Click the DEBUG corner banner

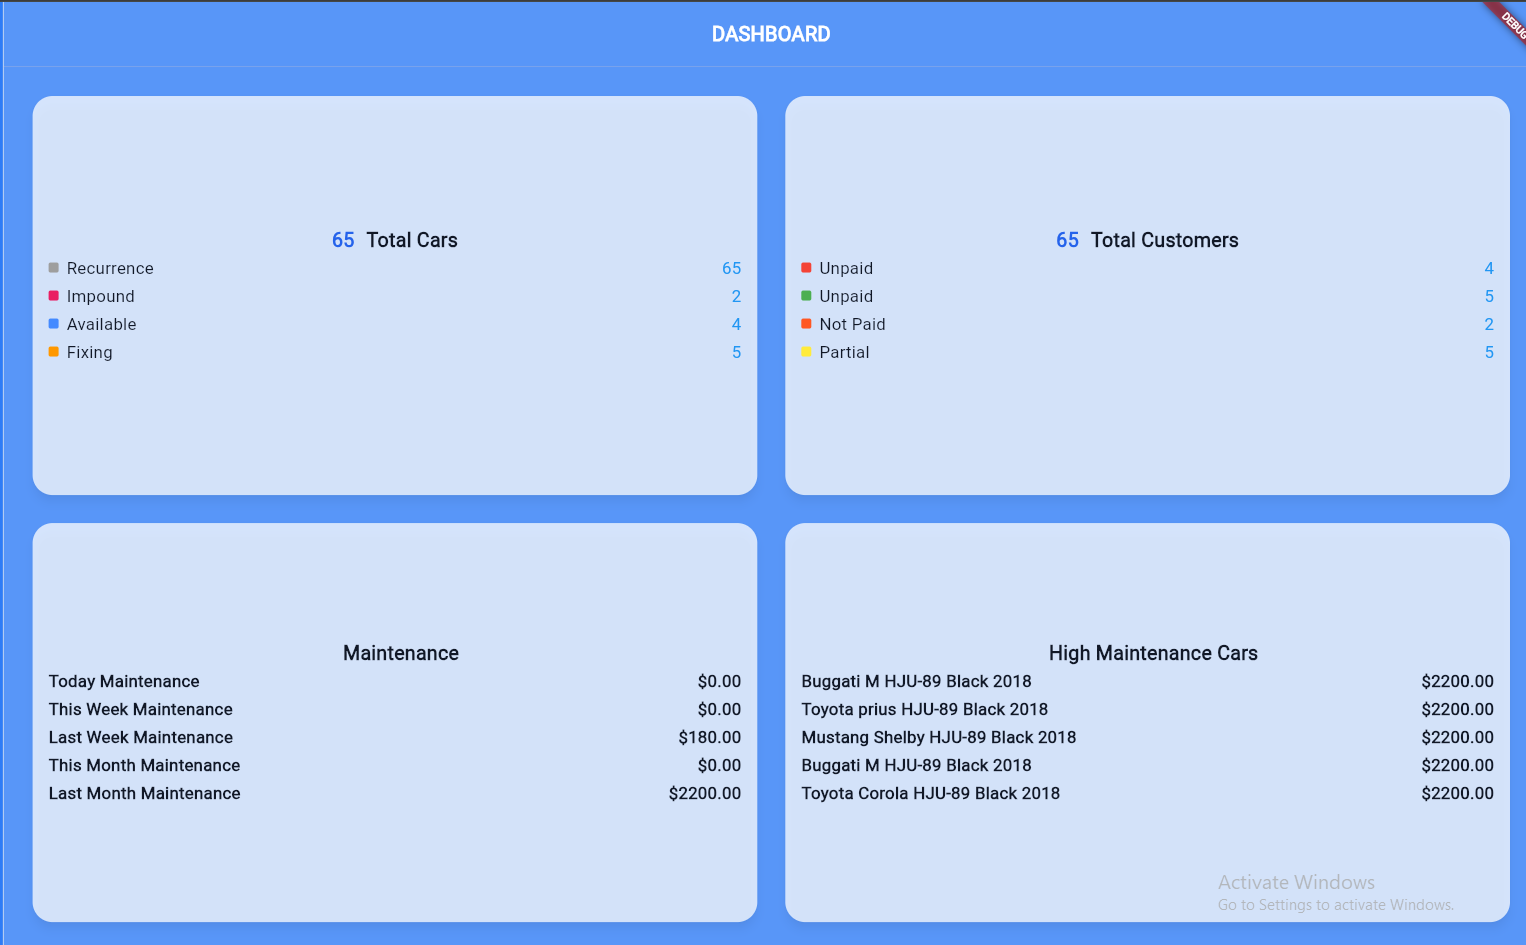pos(1508,20)
